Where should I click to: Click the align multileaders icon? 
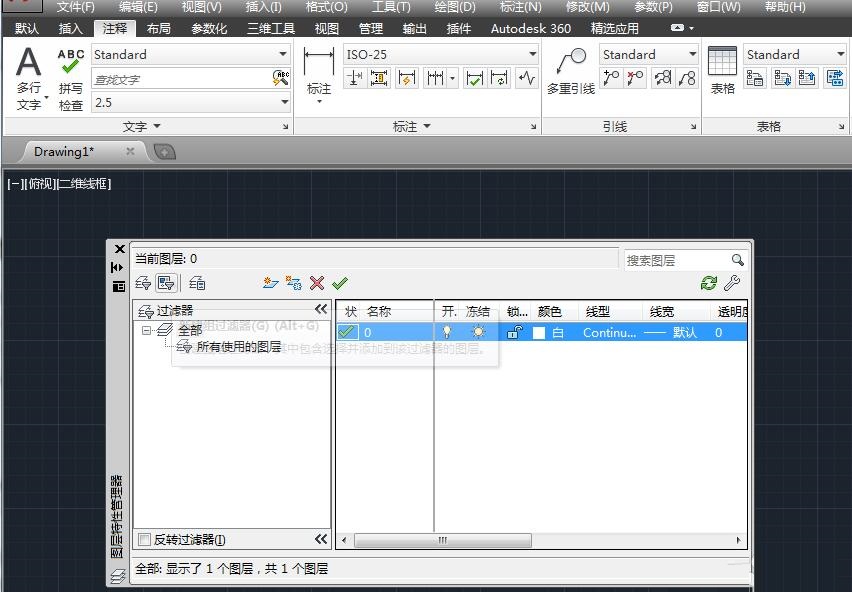pos(662,78)
